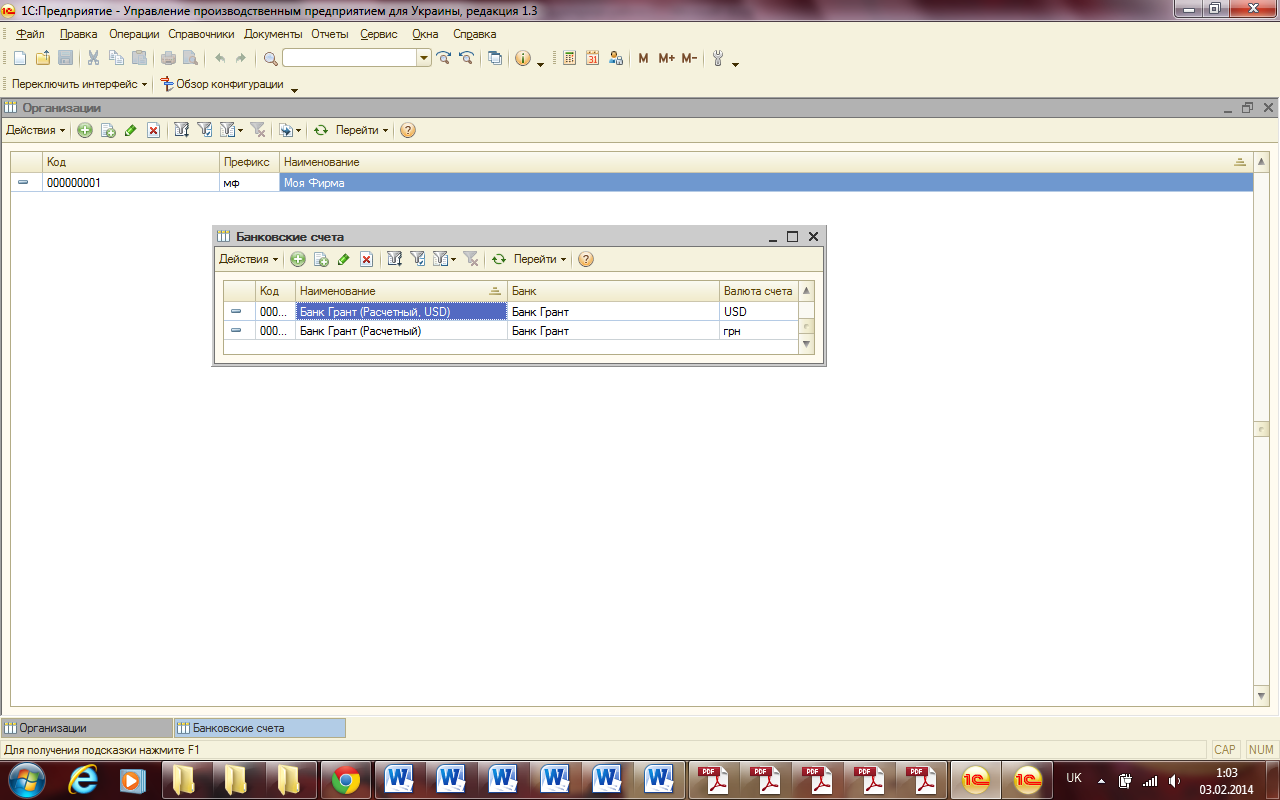Open search box dropdown arrow in main toolbar
This screenshot has height=800, width=1280.
[425, 58]
